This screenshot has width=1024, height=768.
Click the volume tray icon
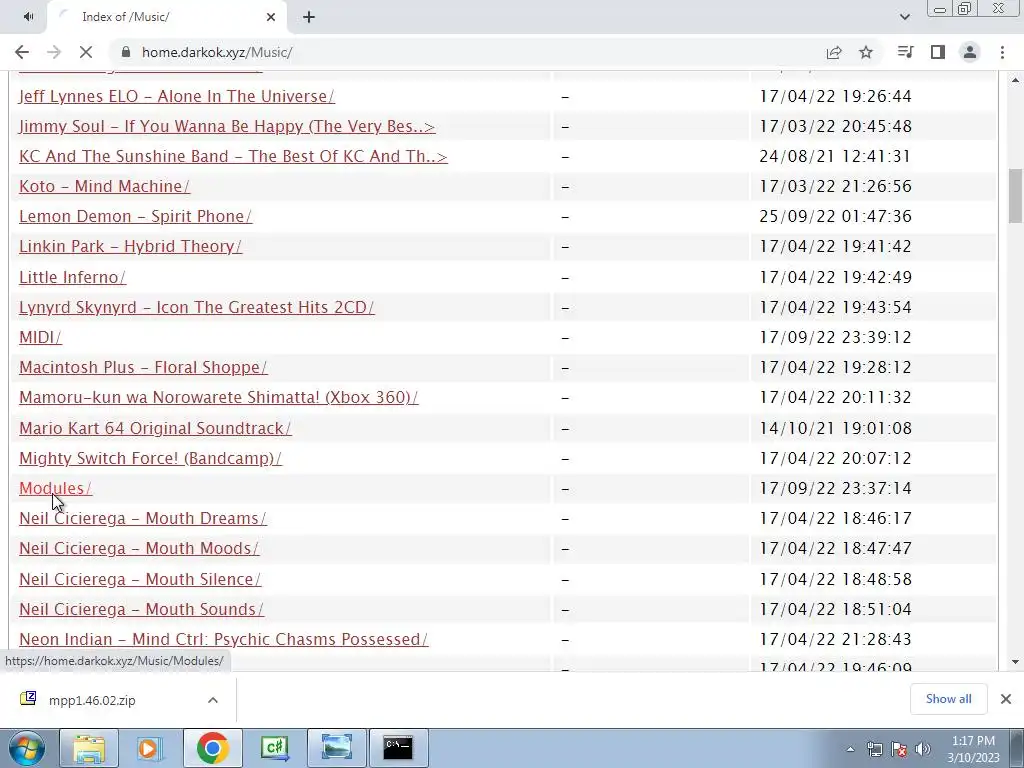pyautogui.click(x=923, y=749)
